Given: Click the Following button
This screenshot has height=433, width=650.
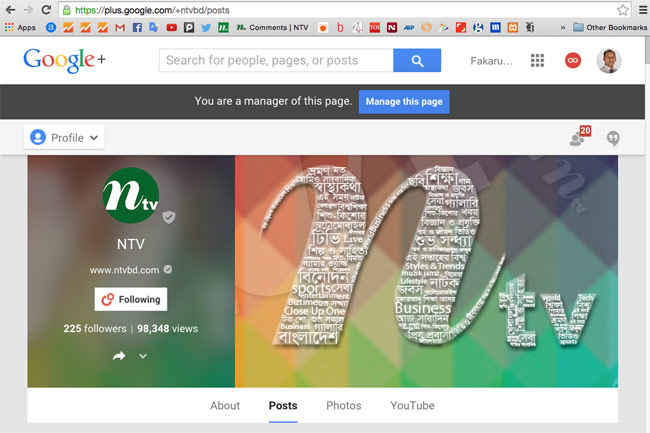Looking at the screenshot, I should click(131, 299).
